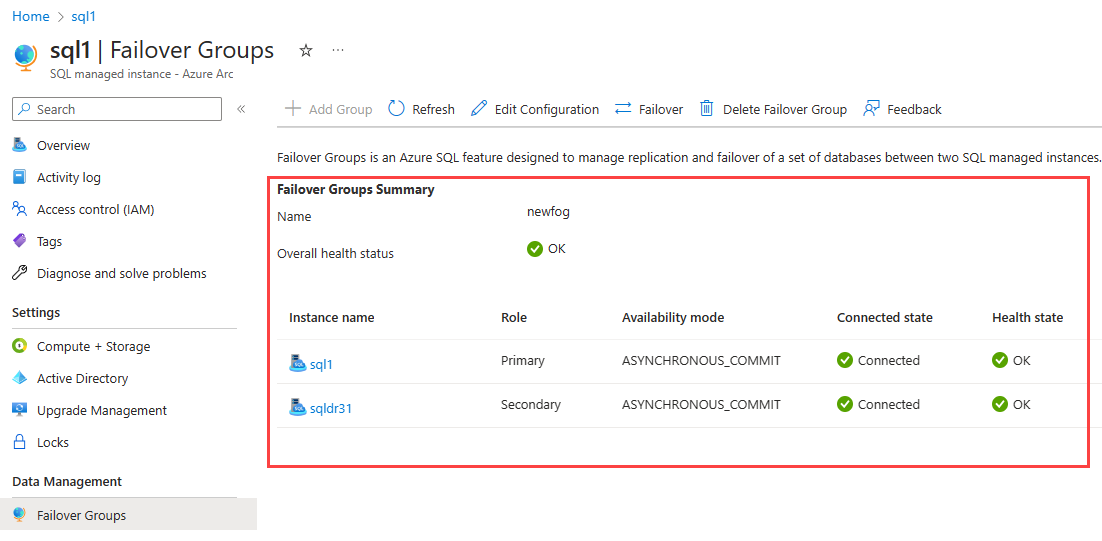Click the Role column header
The image size is (1102, 541).
tap(514, 318)
